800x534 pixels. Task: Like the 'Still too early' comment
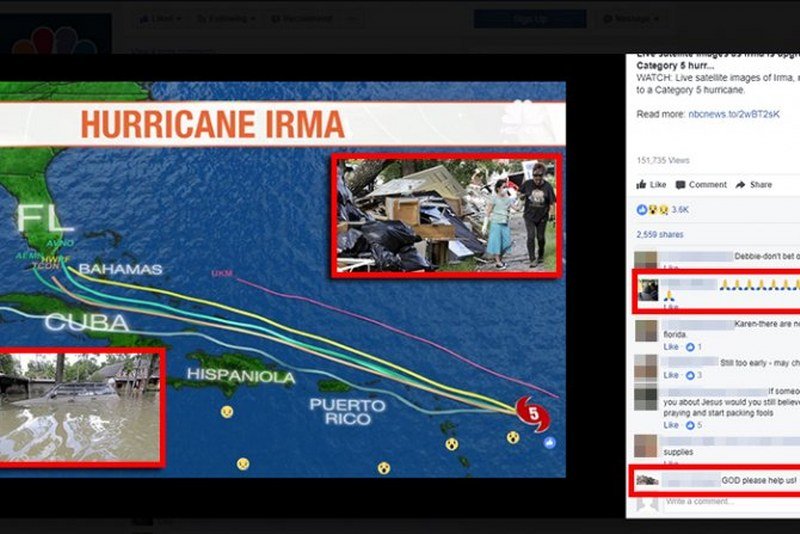[671, 375]
